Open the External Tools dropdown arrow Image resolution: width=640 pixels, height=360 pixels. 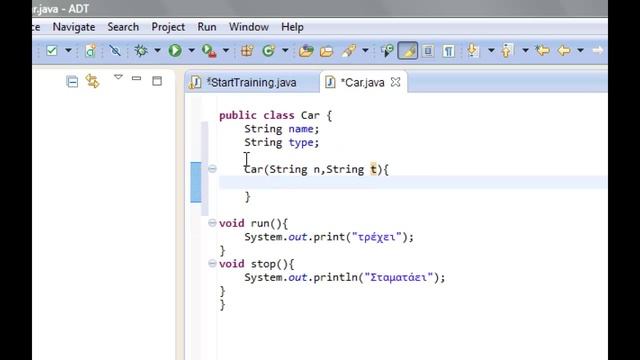point(225,51)
